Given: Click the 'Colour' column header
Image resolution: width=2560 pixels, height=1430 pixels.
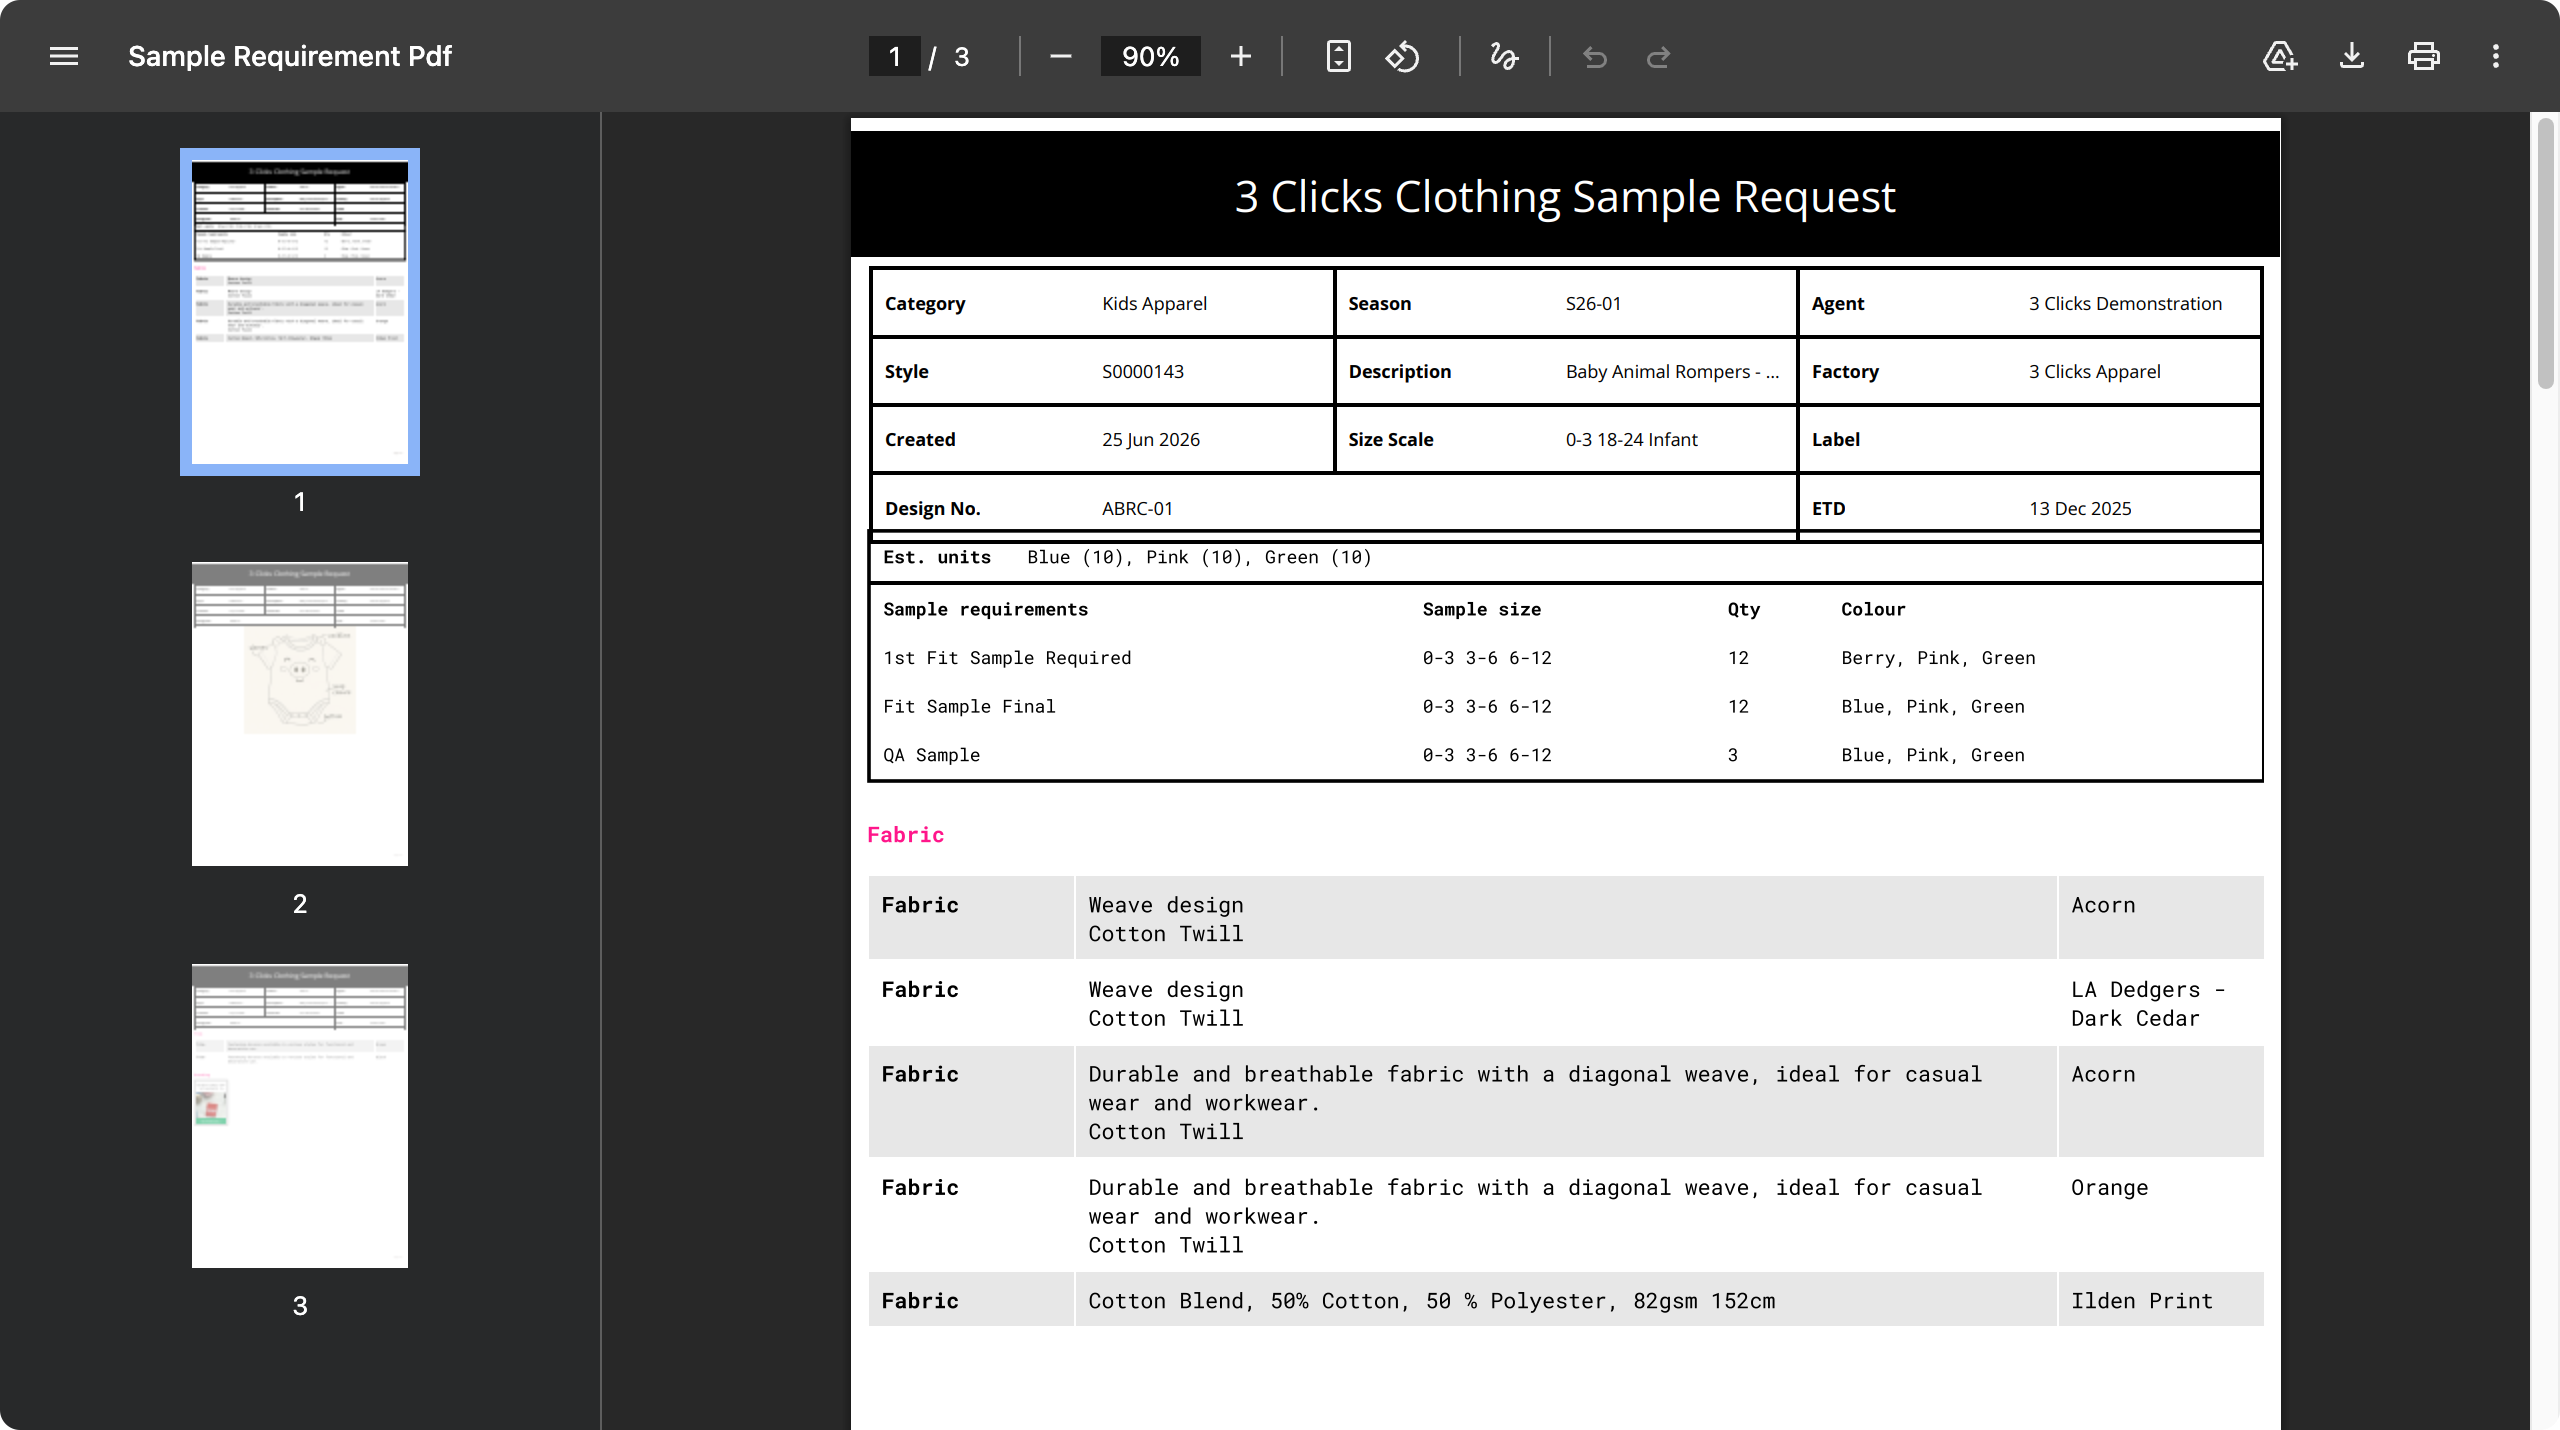Looking at the screenshot, I should [1873, 610].
